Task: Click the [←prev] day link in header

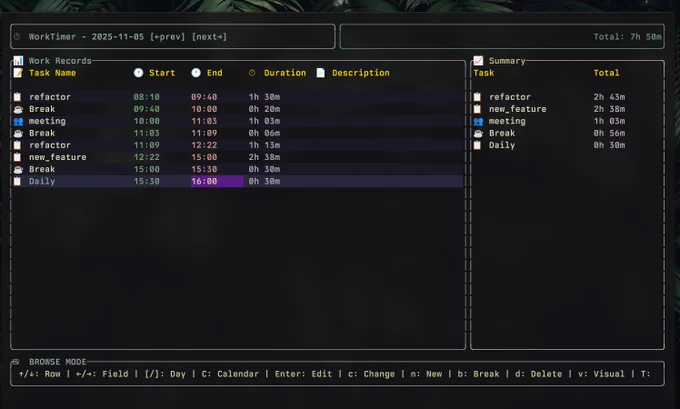Action: (167, 37)
